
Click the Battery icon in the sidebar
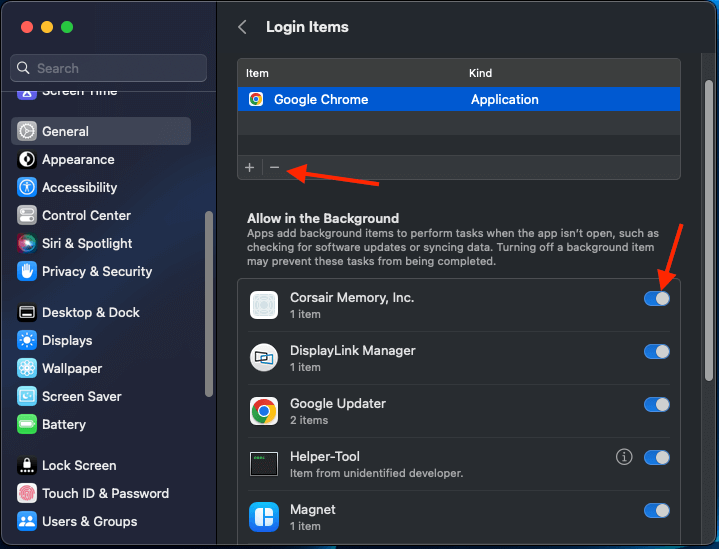tap(27, 425)
